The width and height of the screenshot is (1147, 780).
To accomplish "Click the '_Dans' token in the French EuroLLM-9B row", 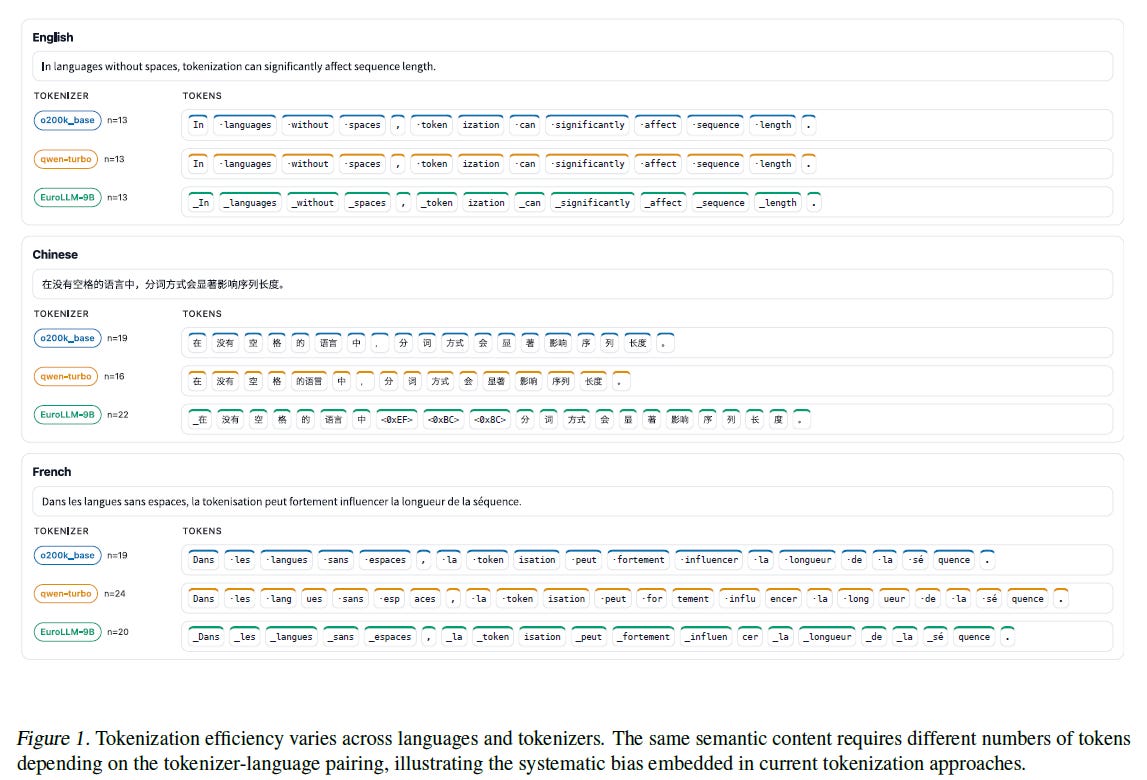I will click(206, 637).
